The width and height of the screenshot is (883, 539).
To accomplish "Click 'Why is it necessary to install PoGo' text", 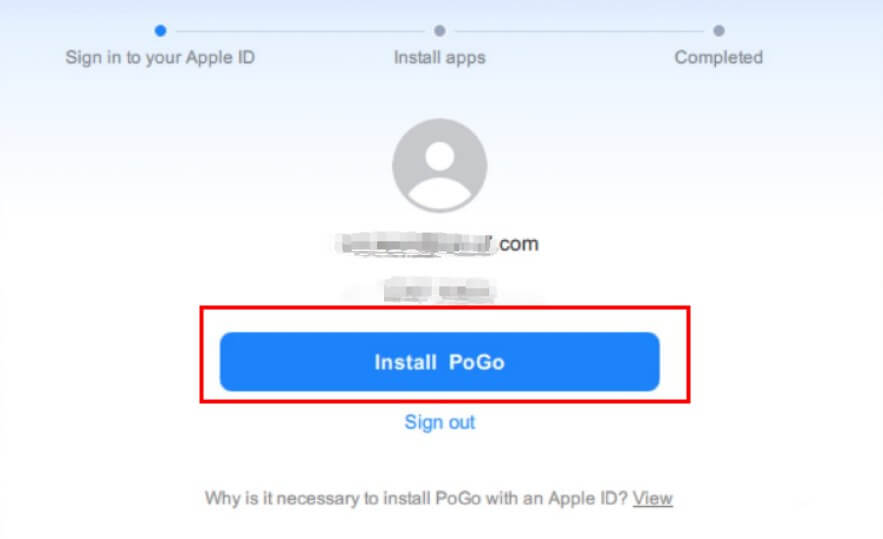I will tap(416, 498).
